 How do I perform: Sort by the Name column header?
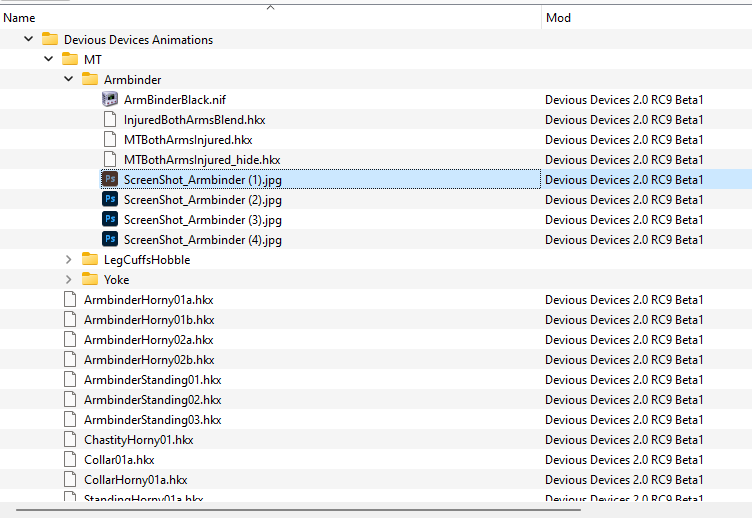pos(270,18)
